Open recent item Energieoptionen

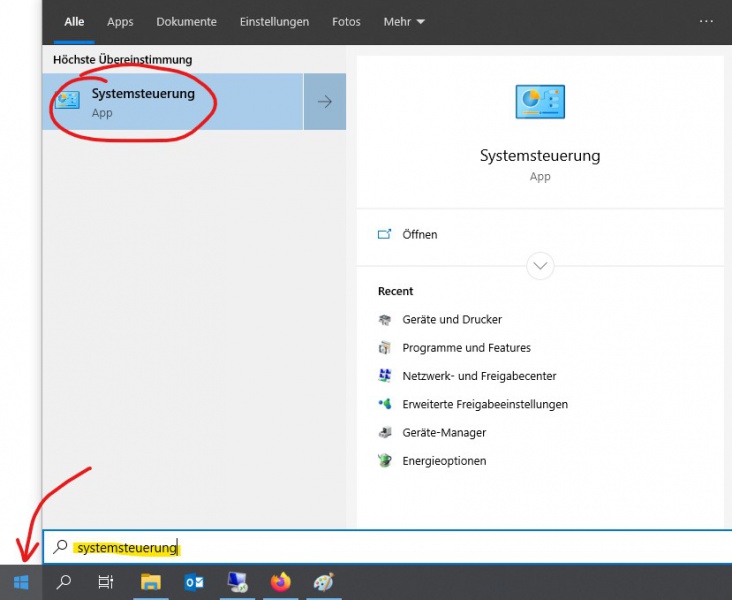(444, 461)
